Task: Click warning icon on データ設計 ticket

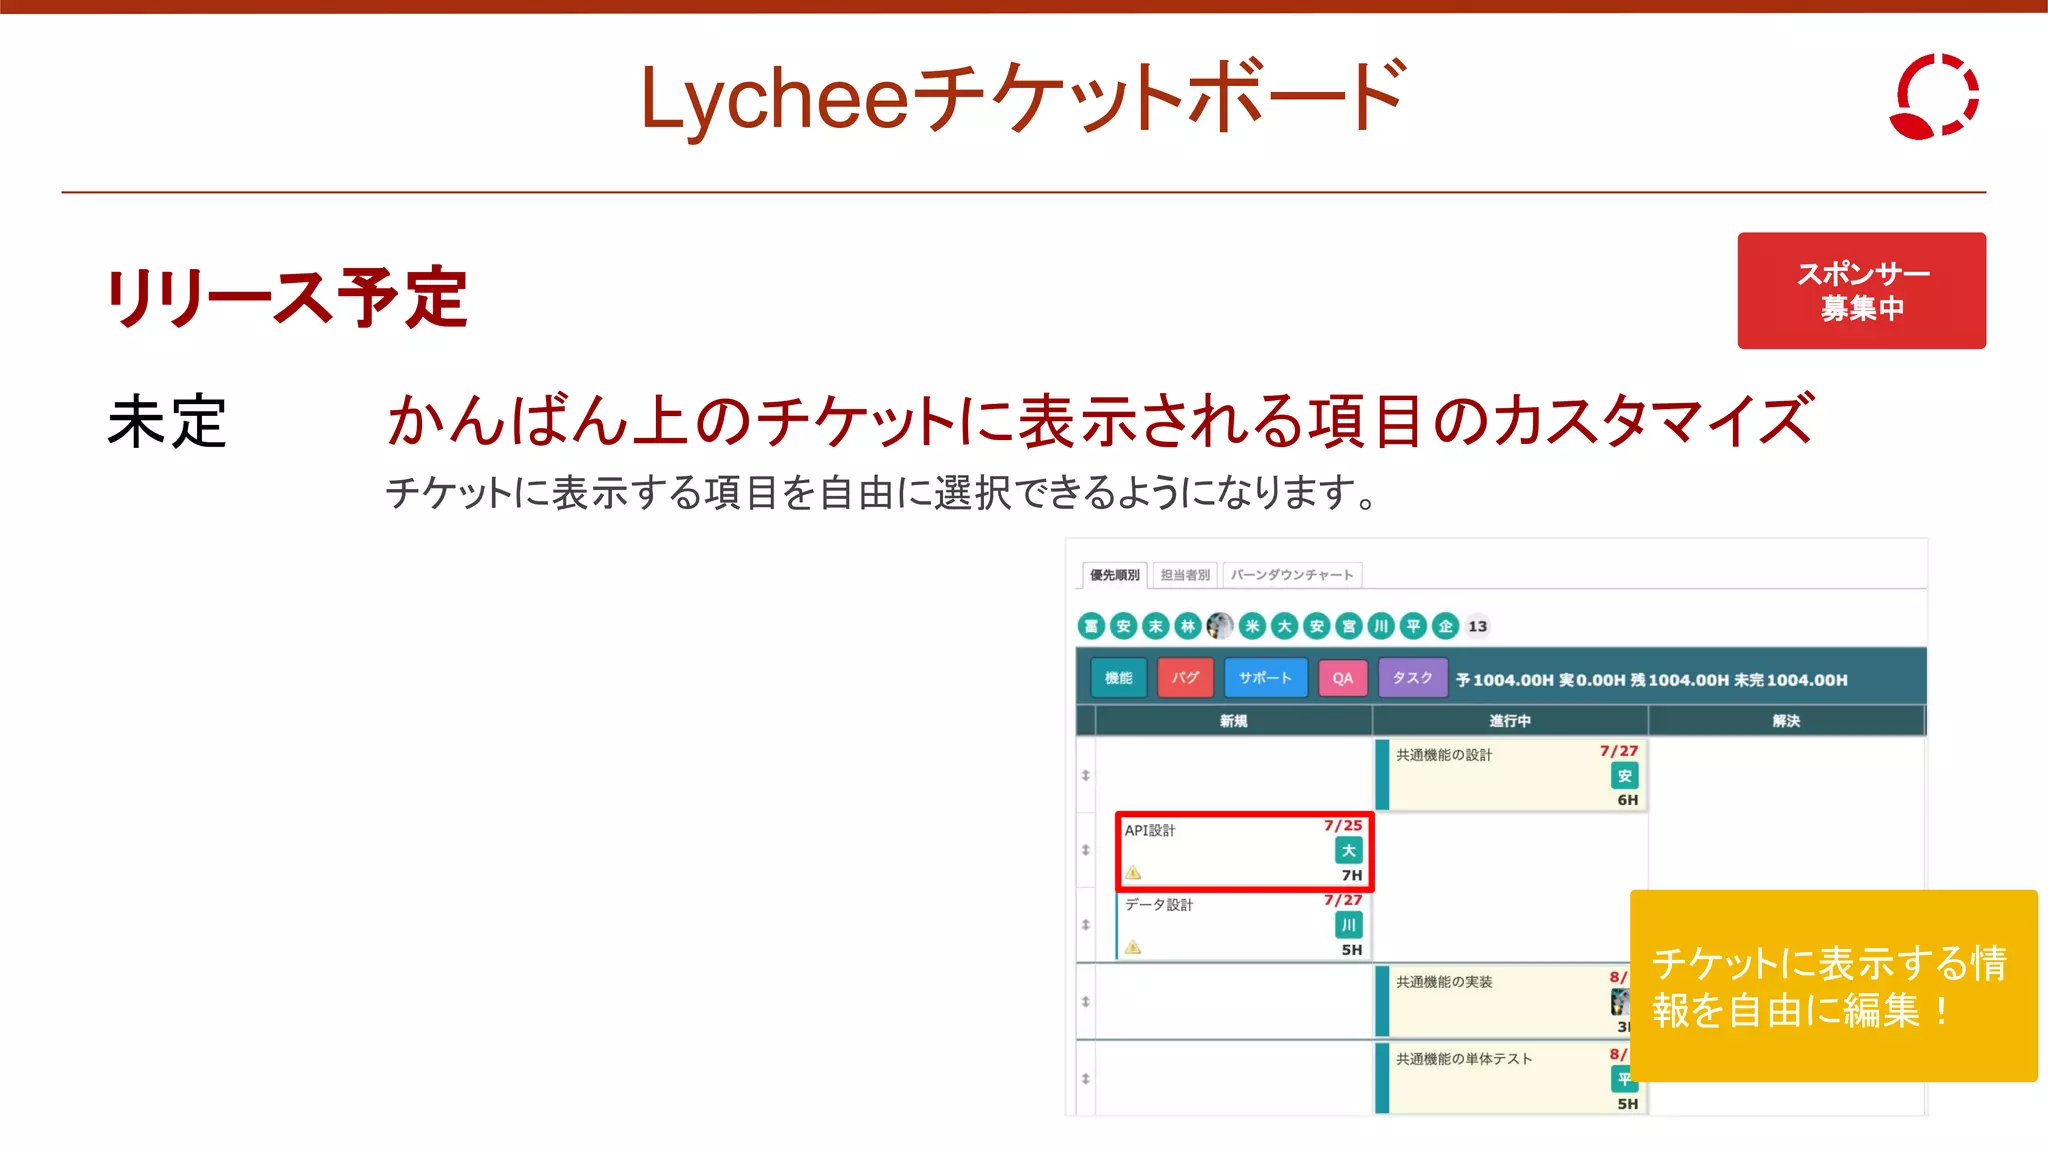Action: pos(1133,946)
